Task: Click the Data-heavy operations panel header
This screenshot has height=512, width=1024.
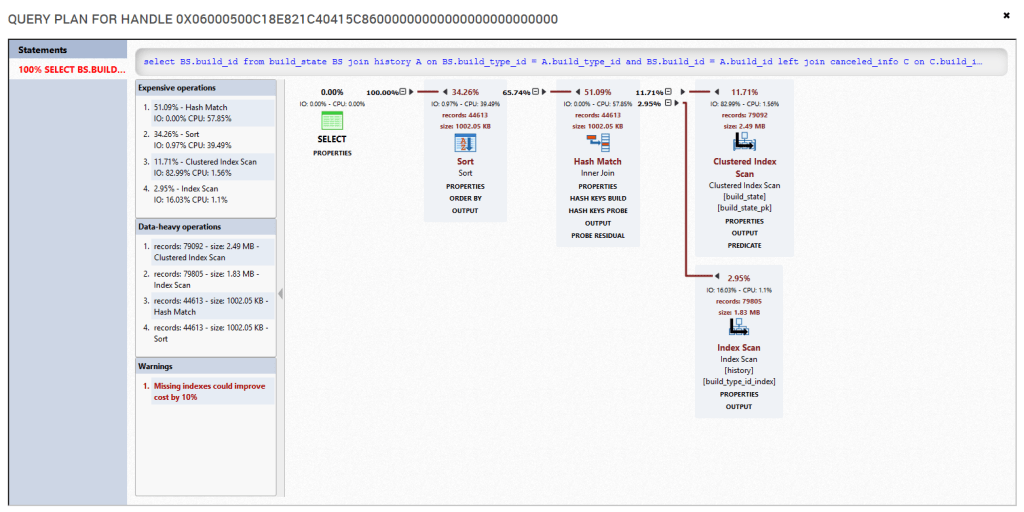Action: 206,227
